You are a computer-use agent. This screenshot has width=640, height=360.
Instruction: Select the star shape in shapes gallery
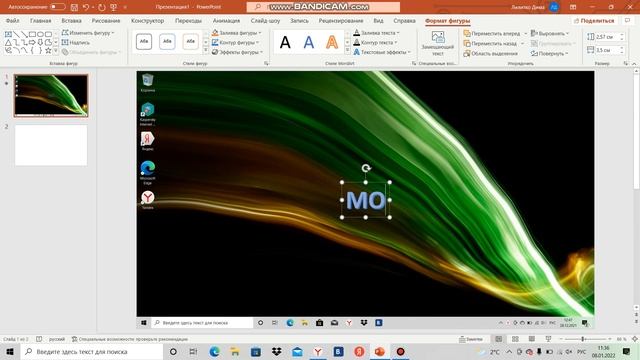coord(48,51)
